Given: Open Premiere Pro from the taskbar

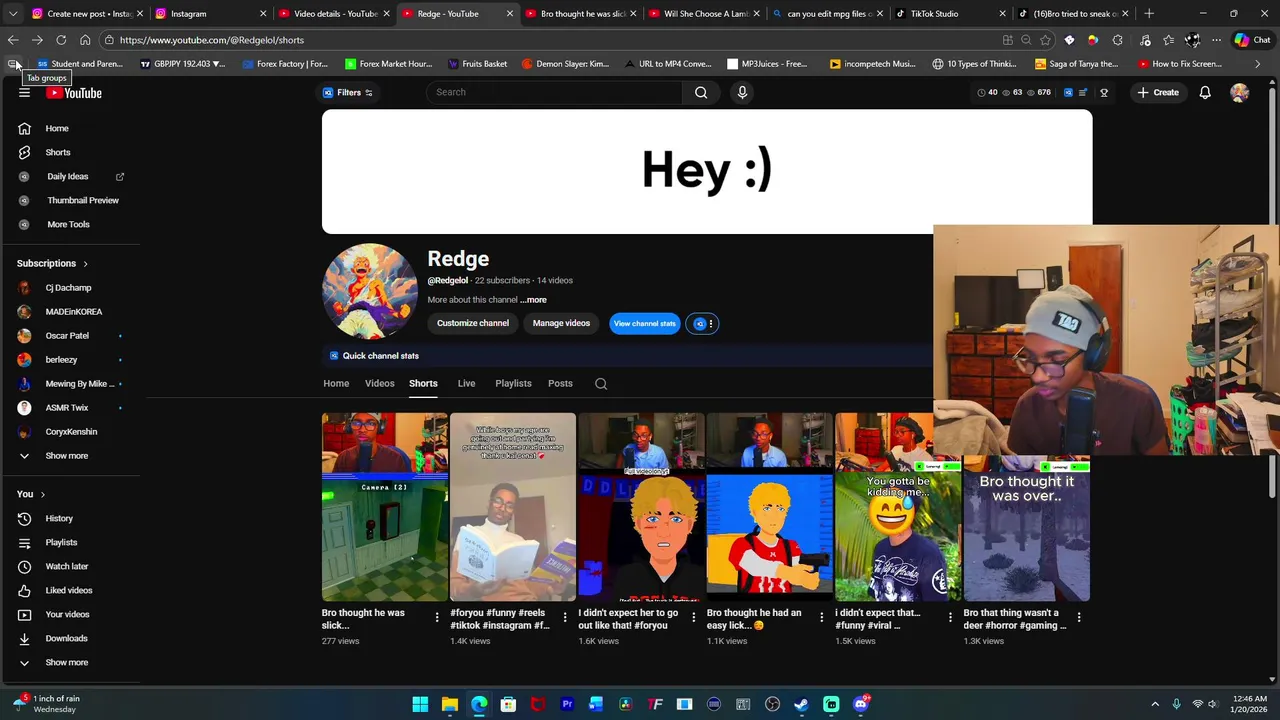Looking at the screenshot, I should point(567,704).
